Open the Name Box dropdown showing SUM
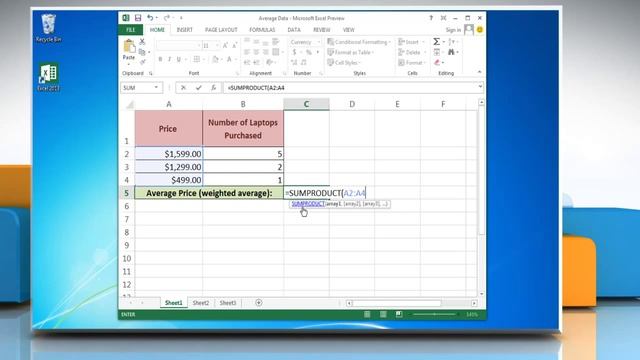The height and width of the screenshot is (360, 640). click(x=156, y=88)
